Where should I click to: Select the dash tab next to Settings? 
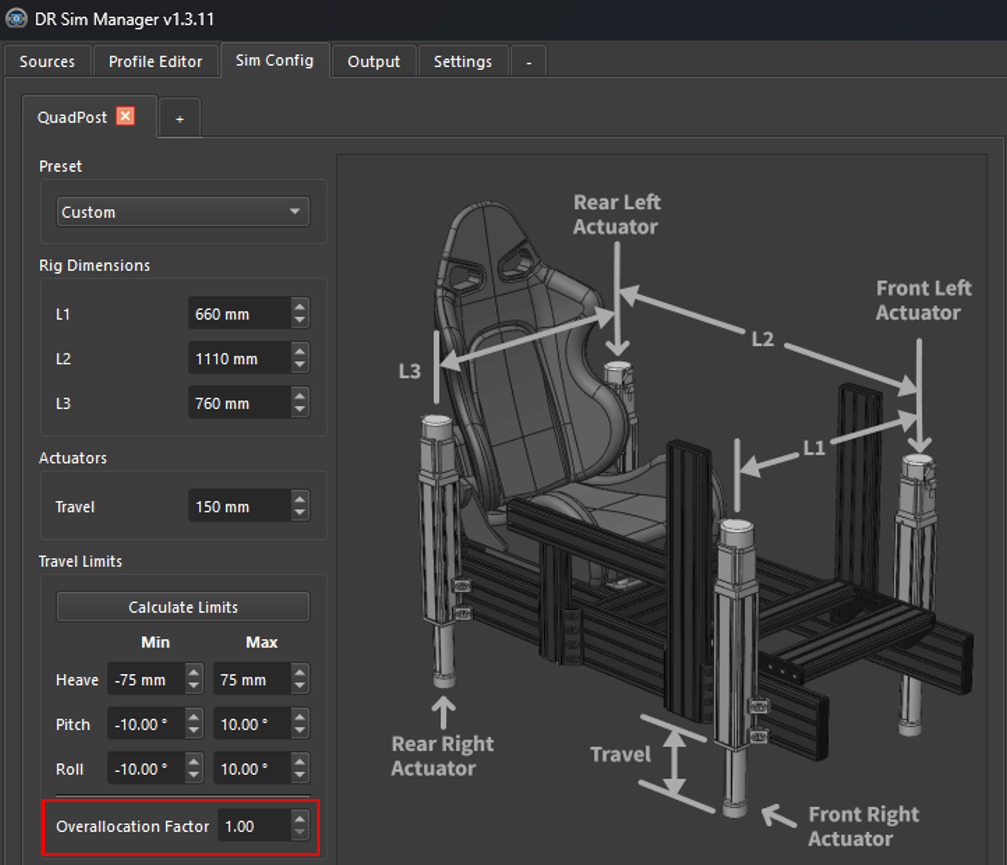[528, 61]
